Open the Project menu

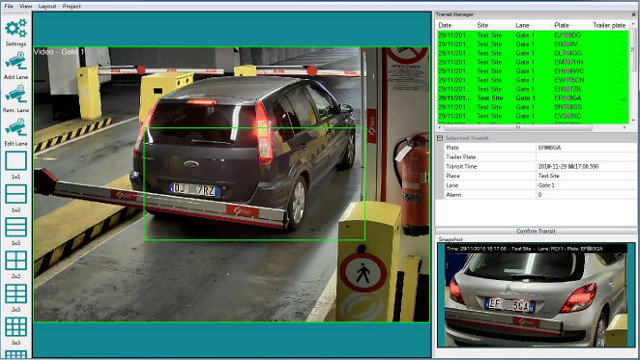click(x=71, y=6)
